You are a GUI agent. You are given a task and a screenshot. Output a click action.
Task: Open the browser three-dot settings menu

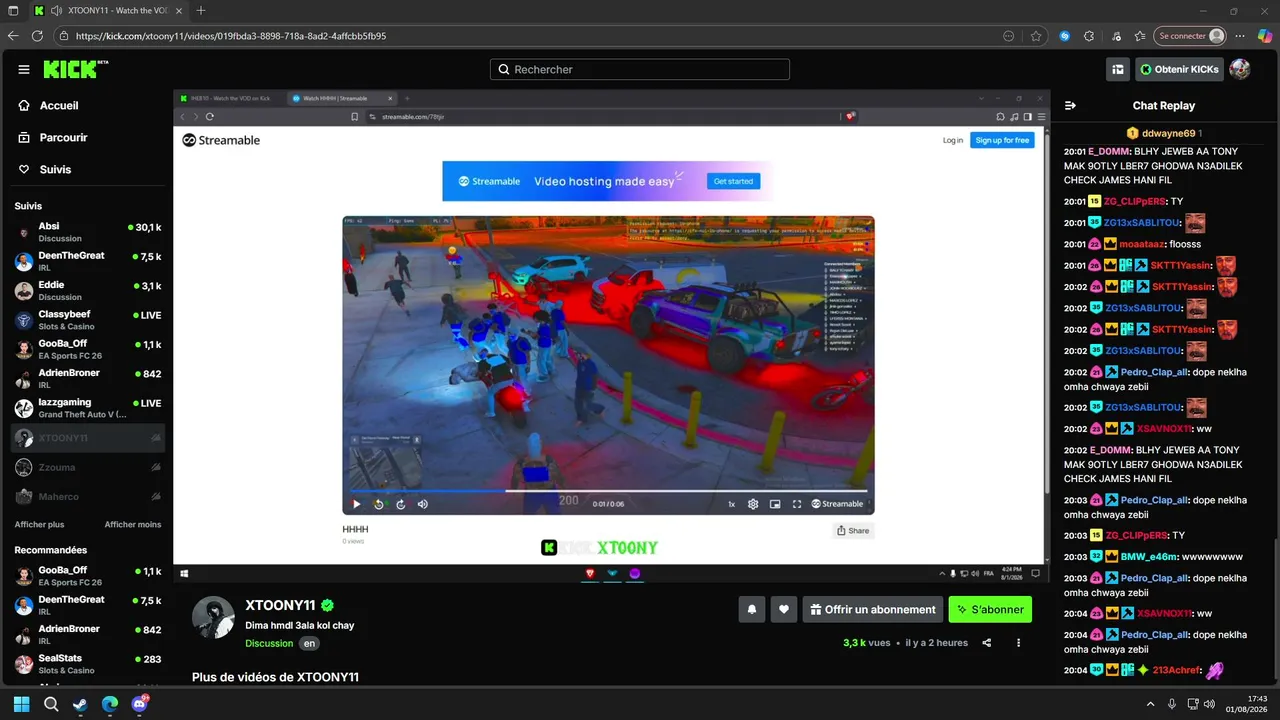(1242, 36)
